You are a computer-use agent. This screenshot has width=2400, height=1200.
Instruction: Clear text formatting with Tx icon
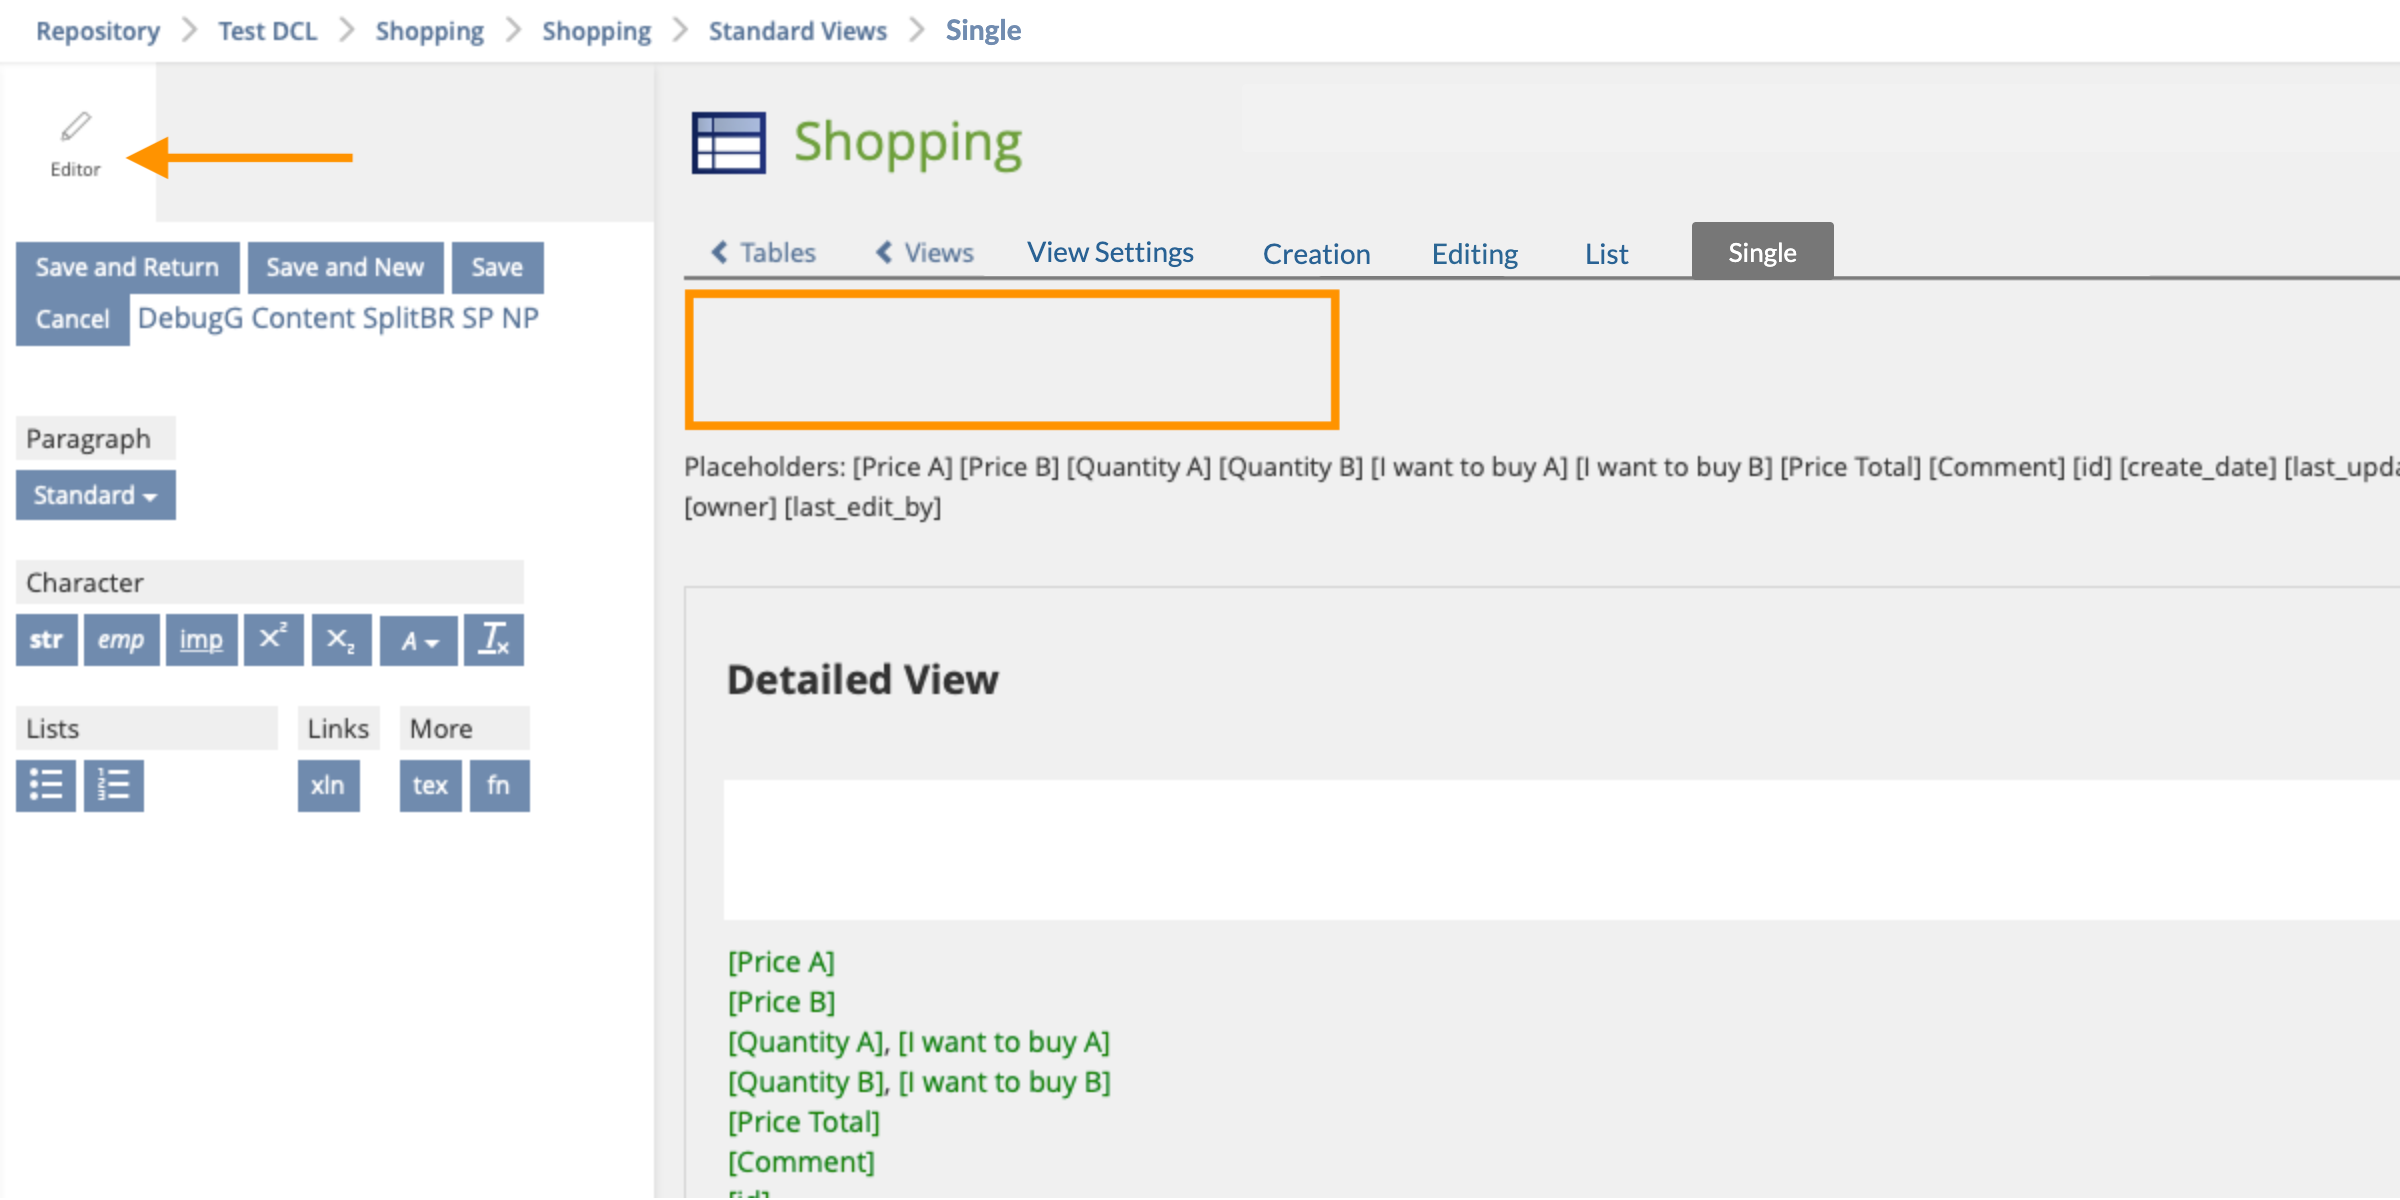pyautogui.click(x=494, y=640)
